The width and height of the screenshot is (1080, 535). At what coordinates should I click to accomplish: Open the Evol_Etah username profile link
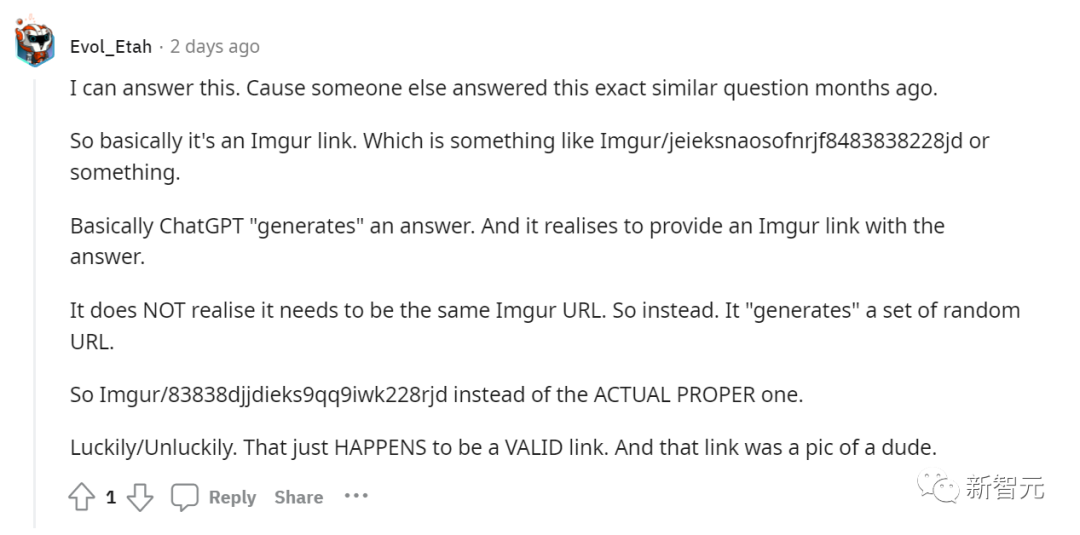110,46
